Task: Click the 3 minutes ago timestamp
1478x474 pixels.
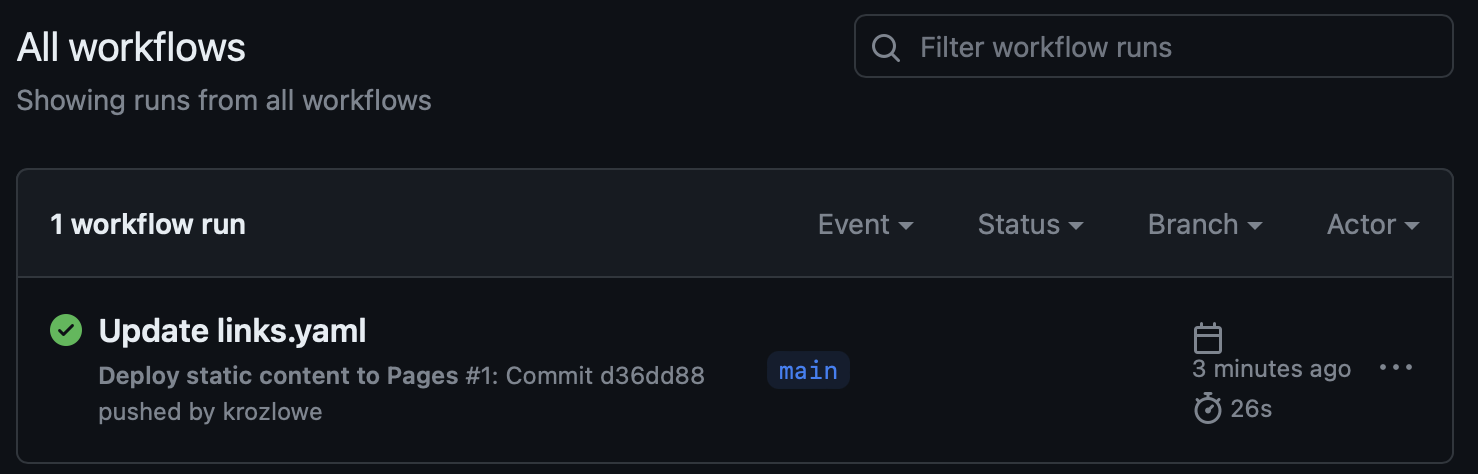Action: point(1271,369)
